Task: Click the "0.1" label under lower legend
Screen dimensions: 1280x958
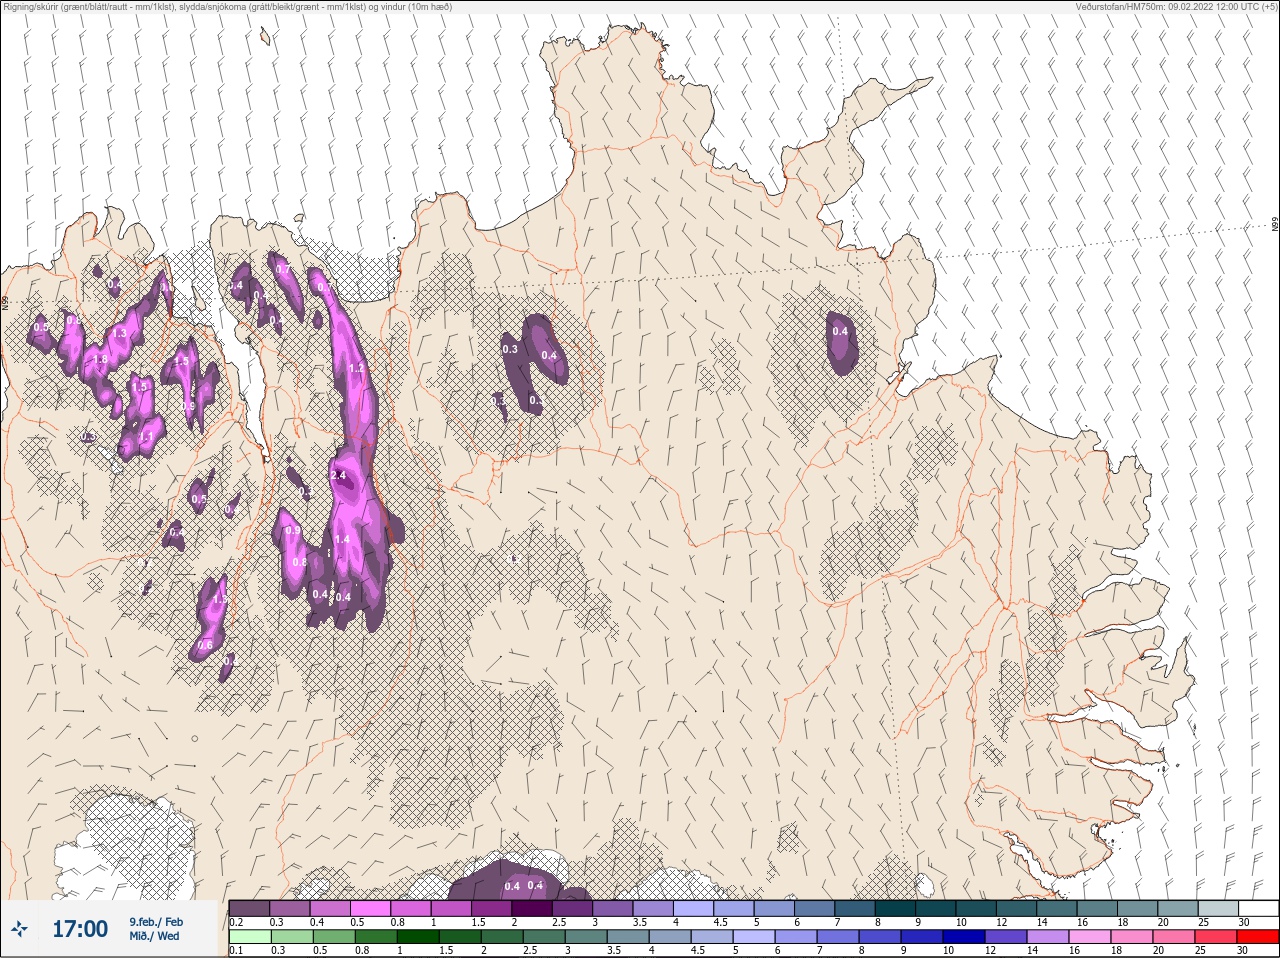Action: tap(237, 951)
